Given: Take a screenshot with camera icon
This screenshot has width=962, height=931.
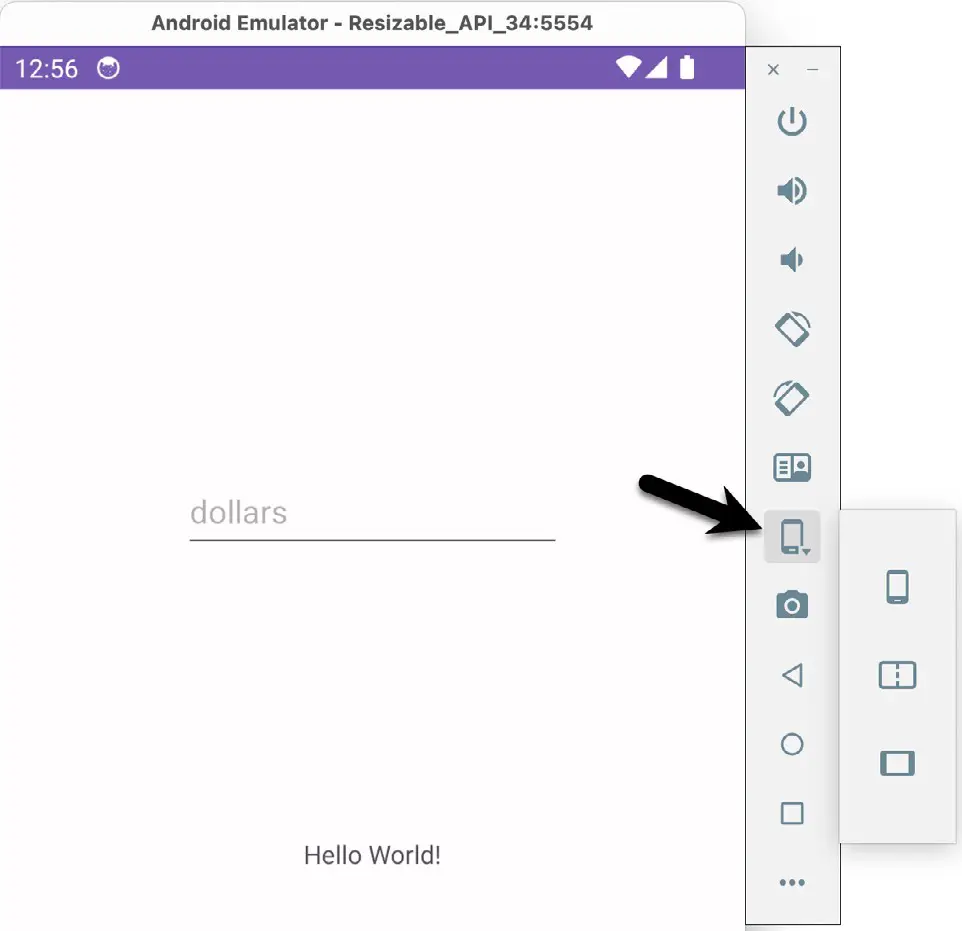Looking at the screenshot, I should [x=791, y=605].
